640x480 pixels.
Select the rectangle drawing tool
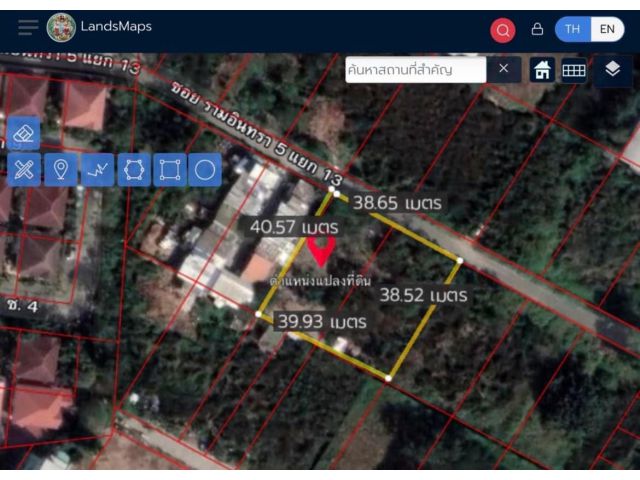click(170, 169)
